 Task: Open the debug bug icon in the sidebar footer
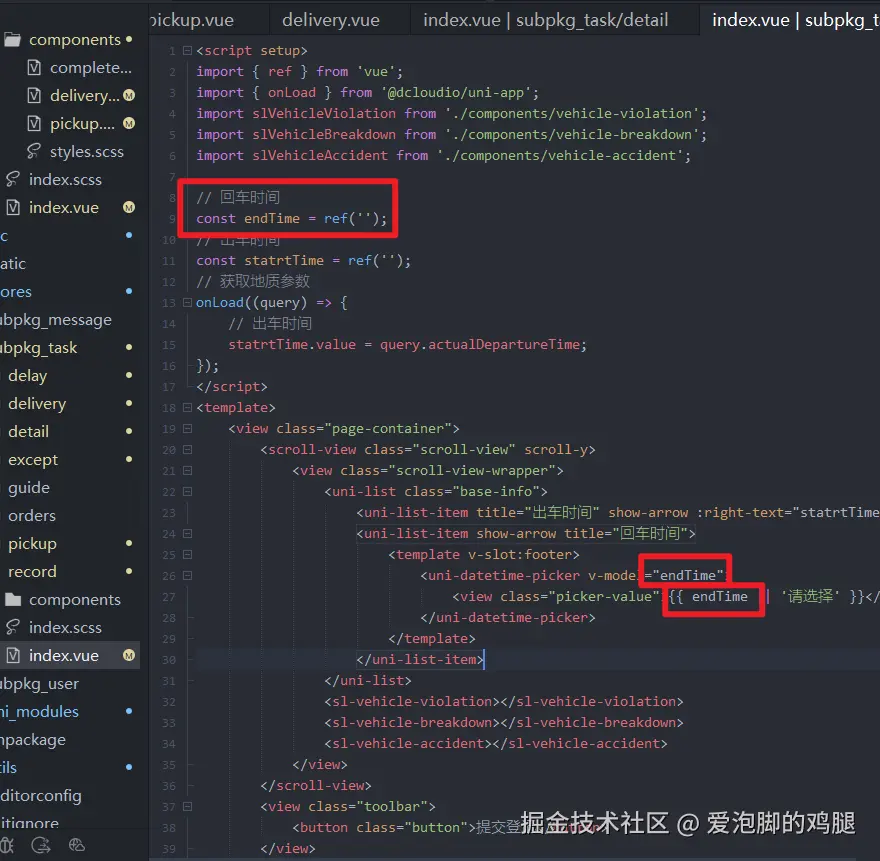(x=7, y=845)
